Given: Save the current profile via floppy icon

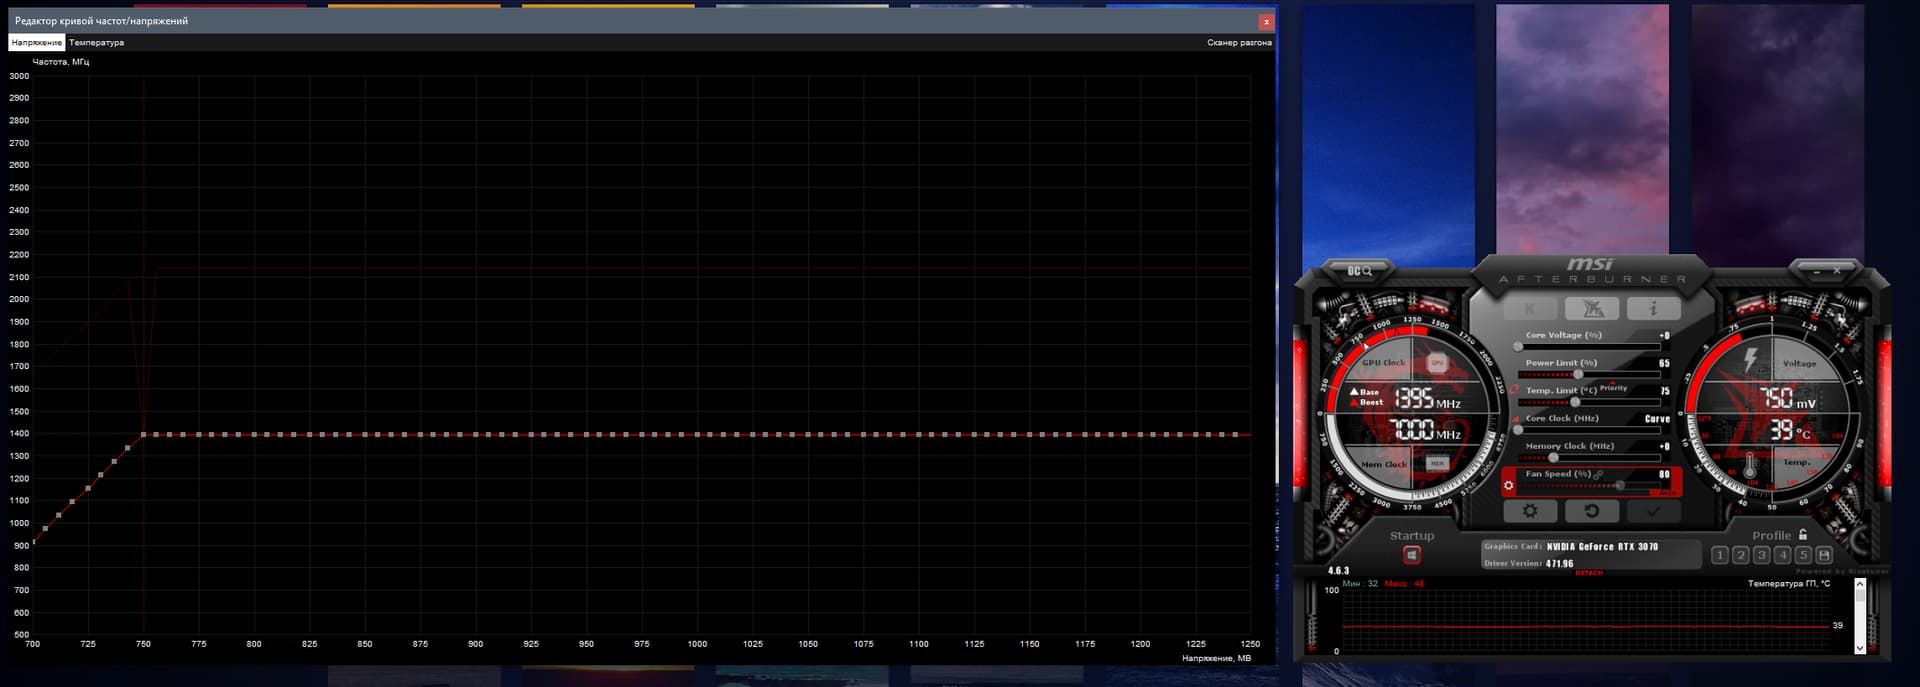Looking at the screenshot, I should pyautogui.click(x=1824, y=555).
